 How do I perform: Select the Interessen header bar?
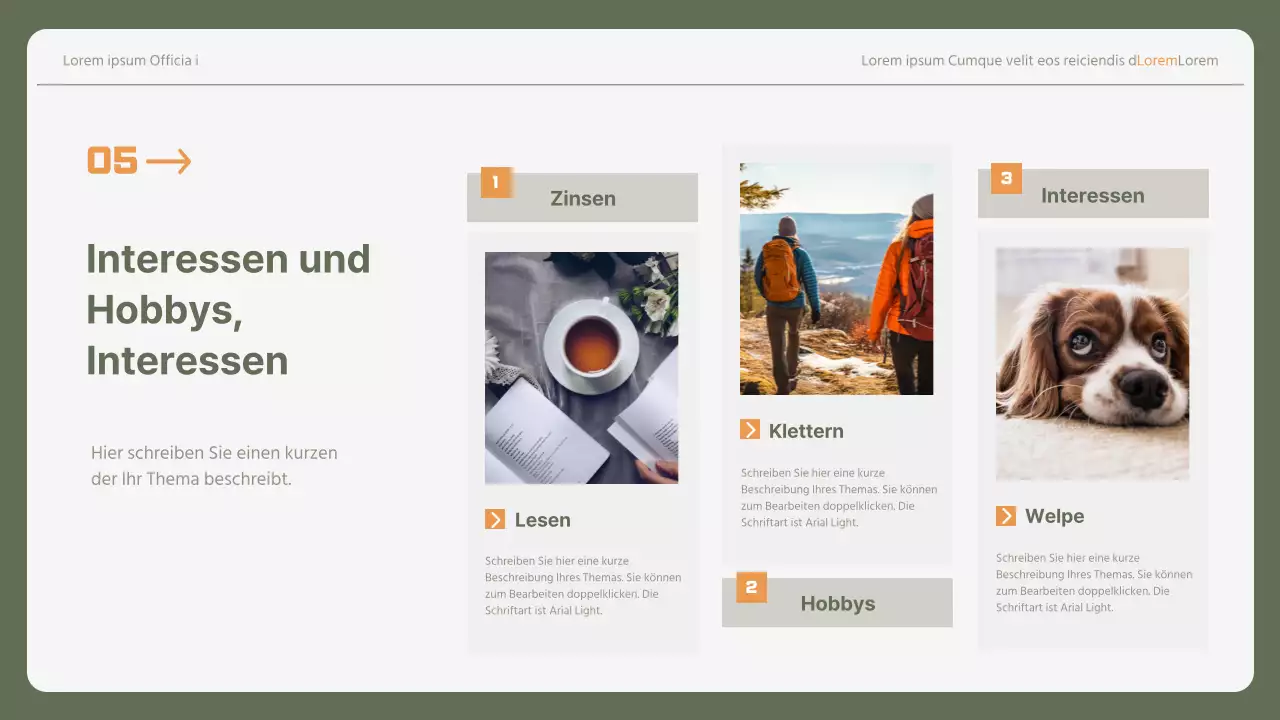1093,194
